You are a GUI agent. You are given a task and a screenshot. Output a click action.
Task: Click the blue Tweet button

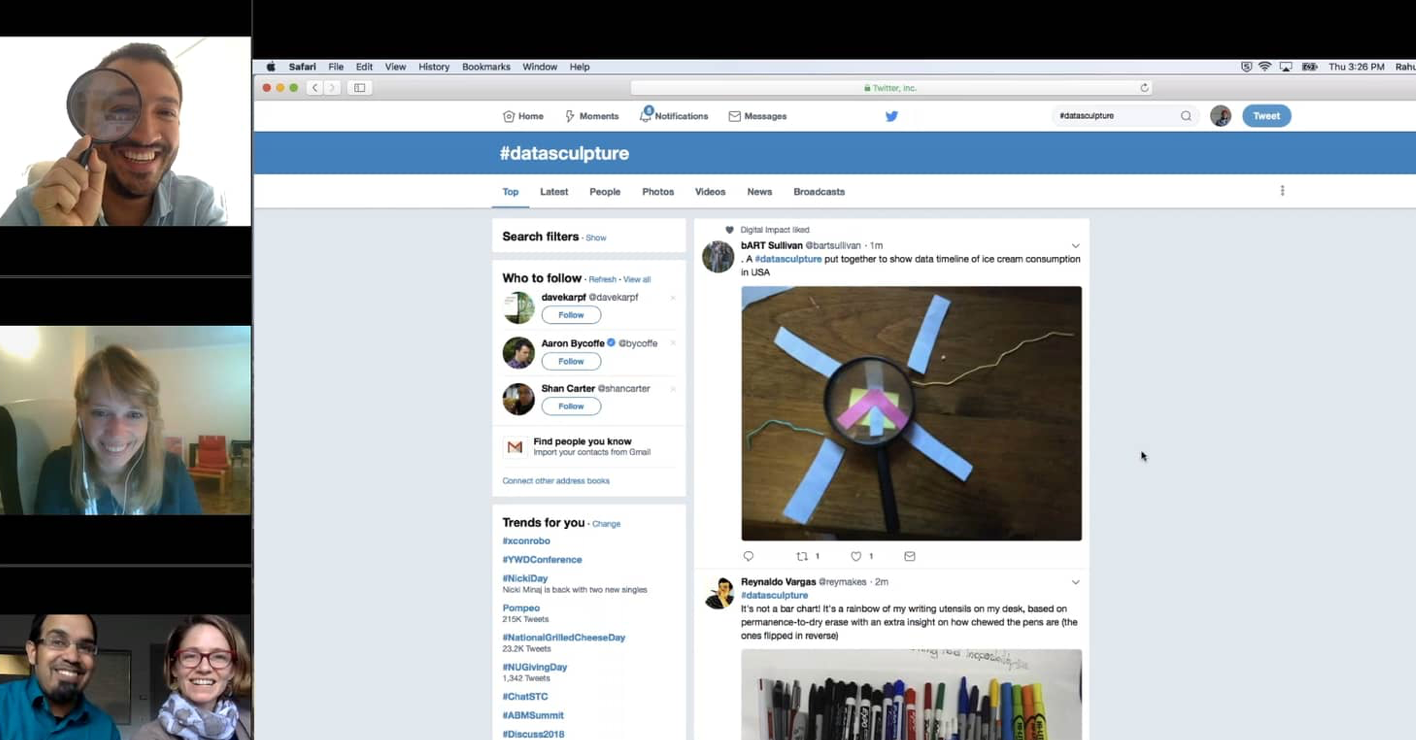coord(1266,116)
